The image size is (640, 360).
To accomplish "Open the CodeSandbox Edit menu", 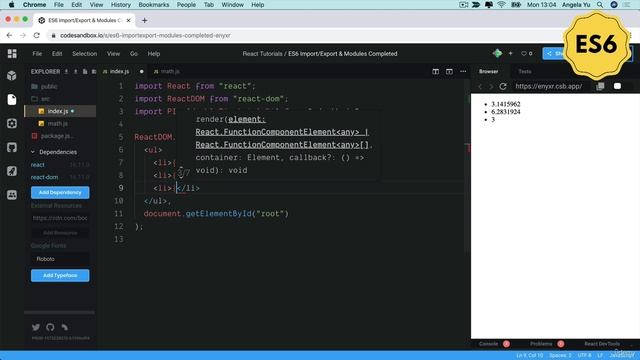I will (x=57, y=53).
